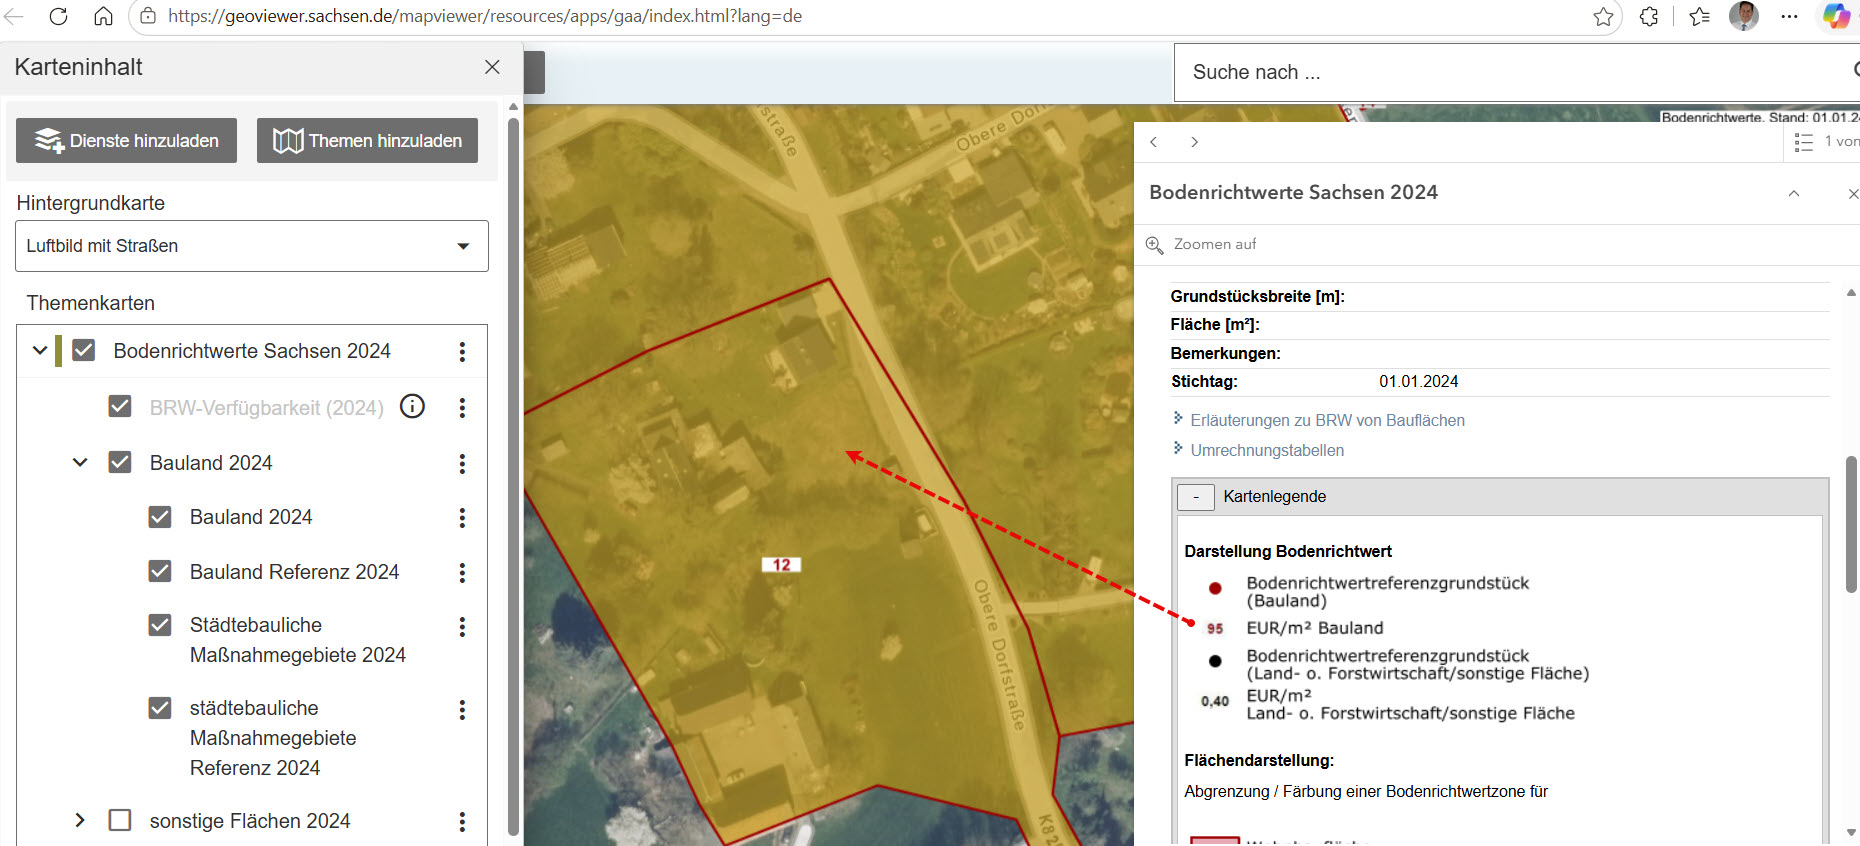Toggle Bauland Referenz 2024 checkbox
The image size is (1860, 846).
160,571
